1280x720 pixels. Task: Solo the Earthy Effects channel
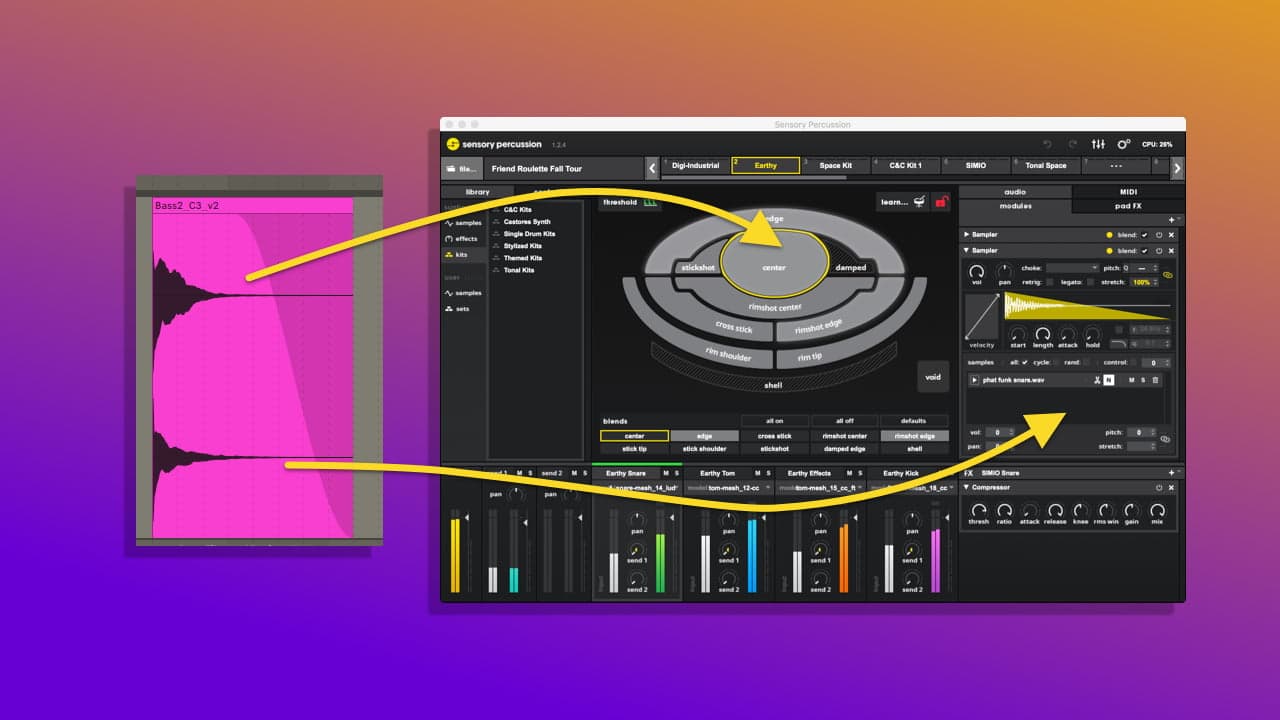860,473
